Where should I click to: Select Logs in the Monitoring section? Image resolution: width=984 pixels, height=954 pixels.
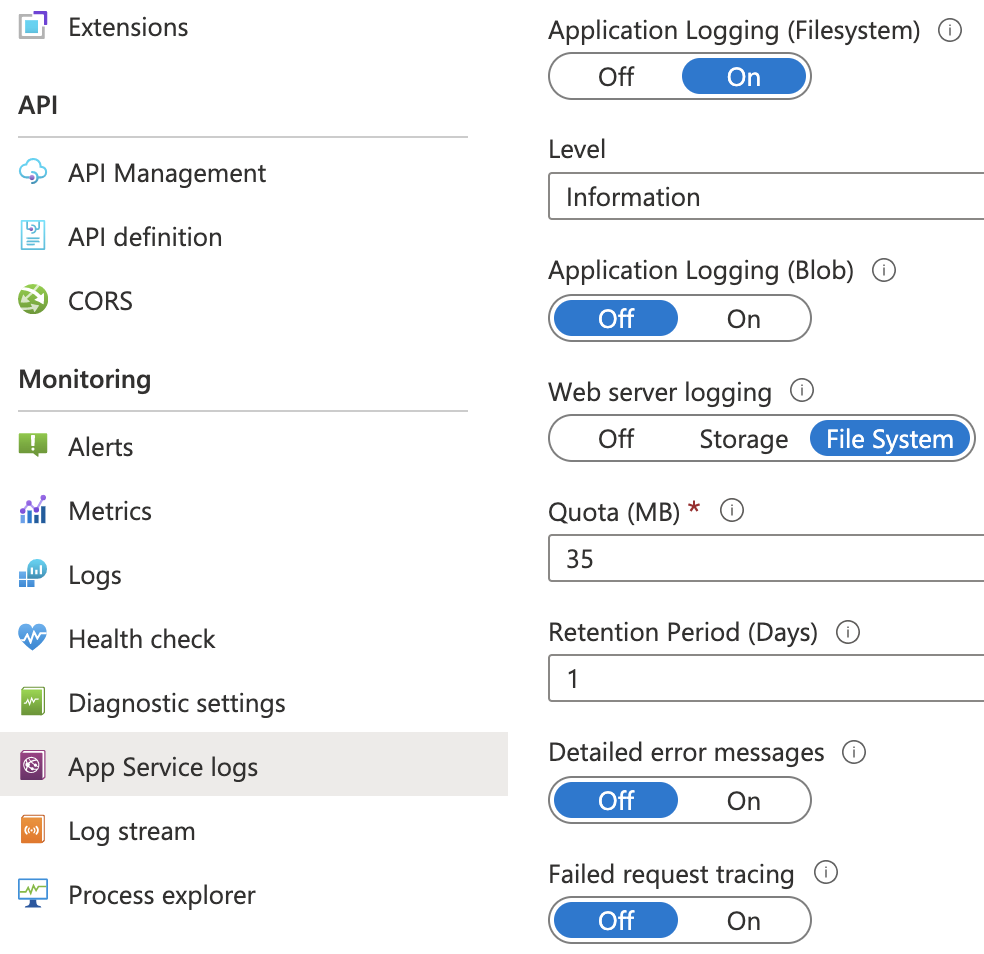95,575
